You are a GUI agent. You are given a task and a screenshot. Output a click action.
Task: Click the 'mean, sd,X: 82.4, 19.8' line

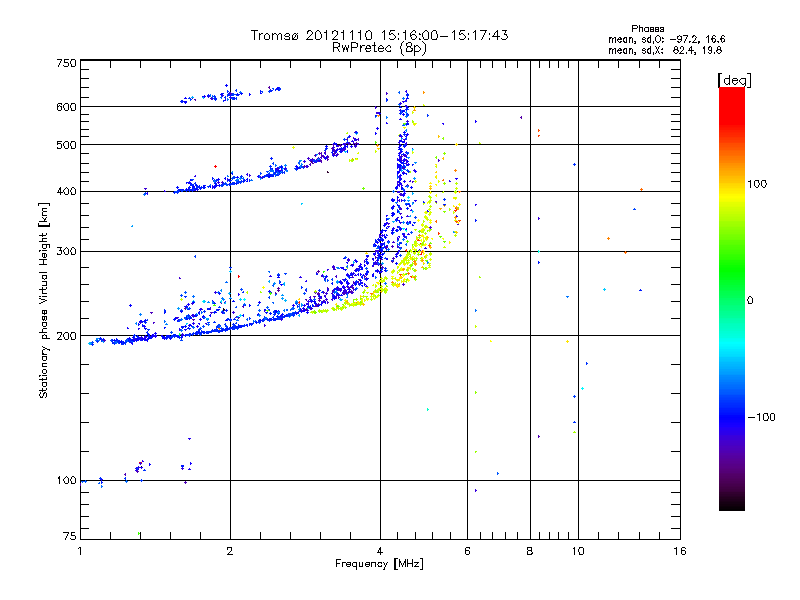pyautogui.click(x=665, y=50)
